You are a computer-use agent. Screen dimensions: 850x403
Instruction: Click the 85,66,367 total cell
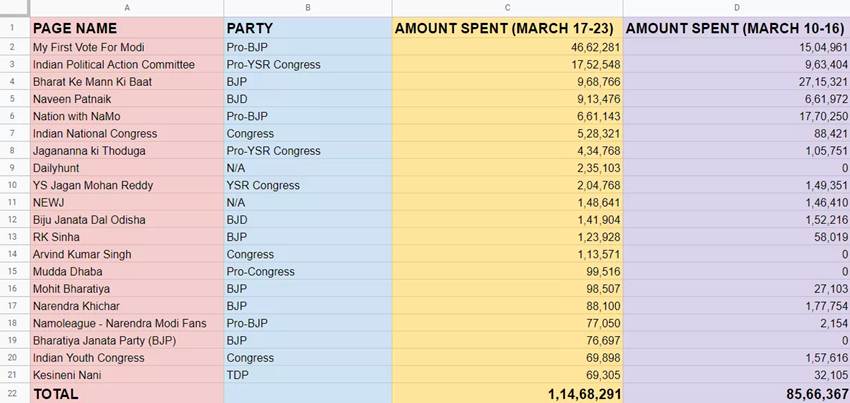click(736, 394)
